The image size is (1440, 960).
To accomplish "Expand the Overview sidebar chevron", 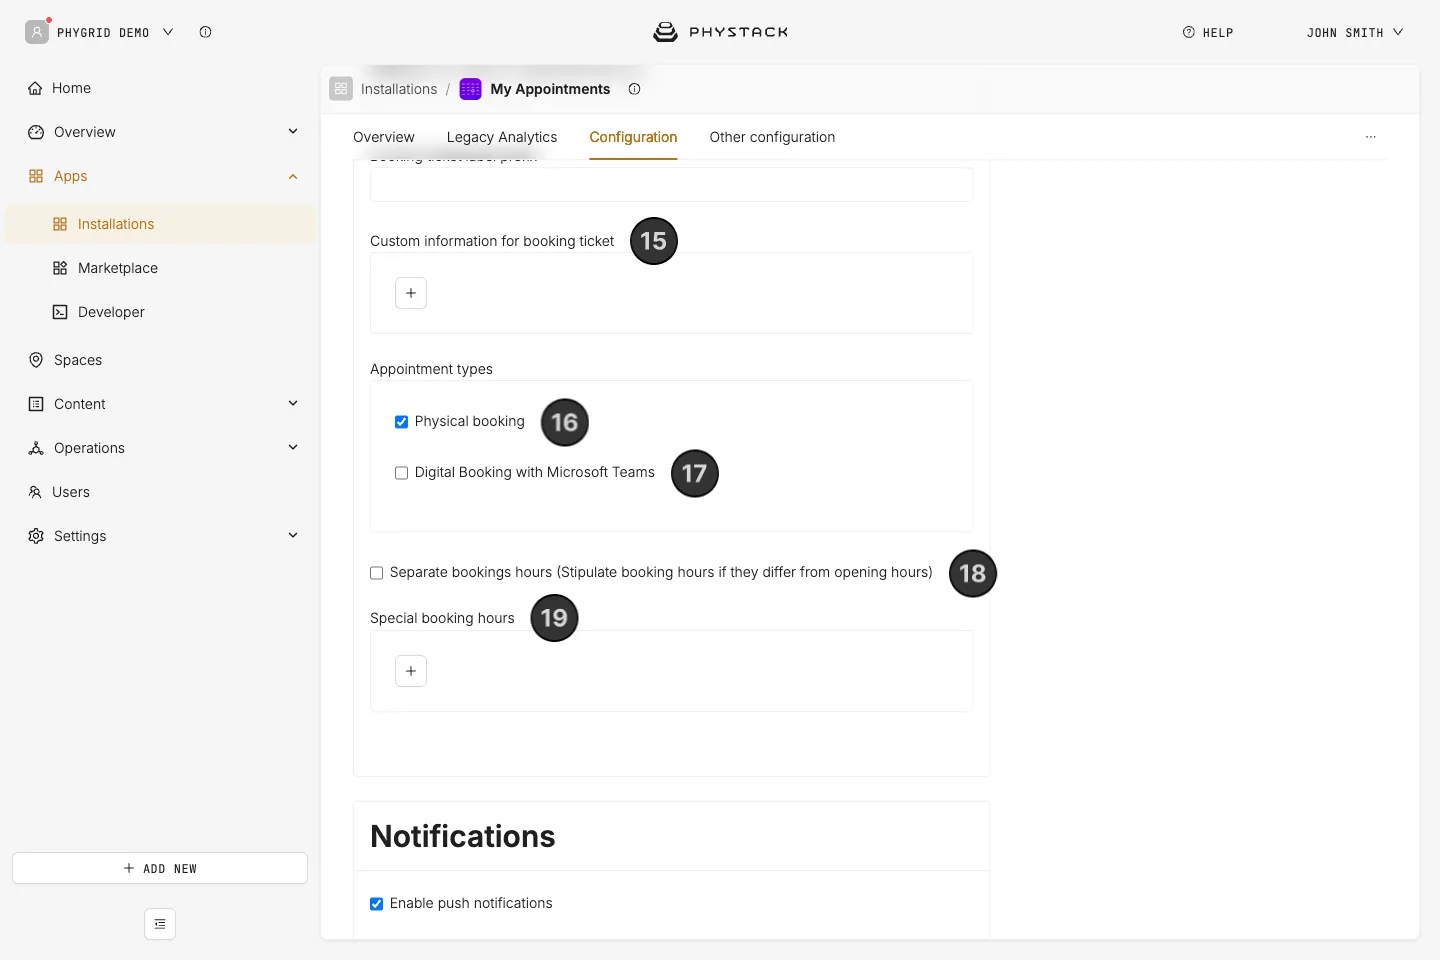I will [x=293, y=131].
